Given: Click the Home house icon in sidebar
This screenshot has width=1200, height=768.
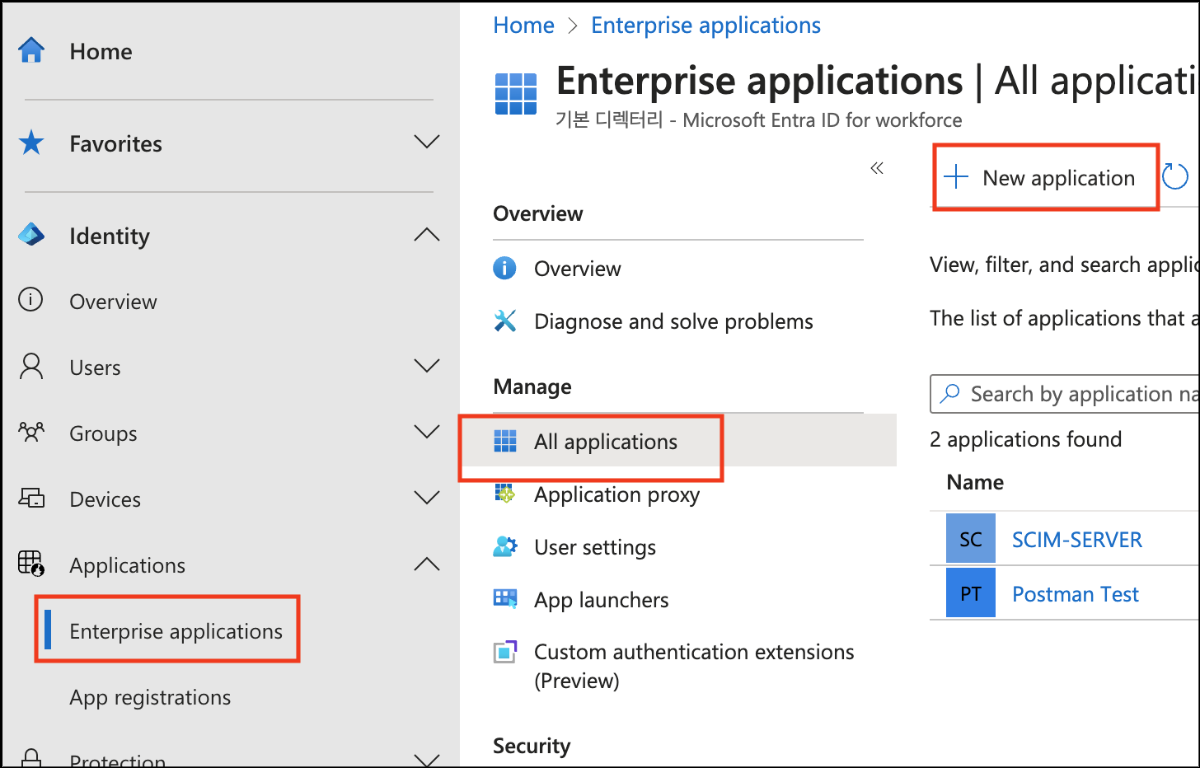Looking at the screenshot, I should point(32,51).
